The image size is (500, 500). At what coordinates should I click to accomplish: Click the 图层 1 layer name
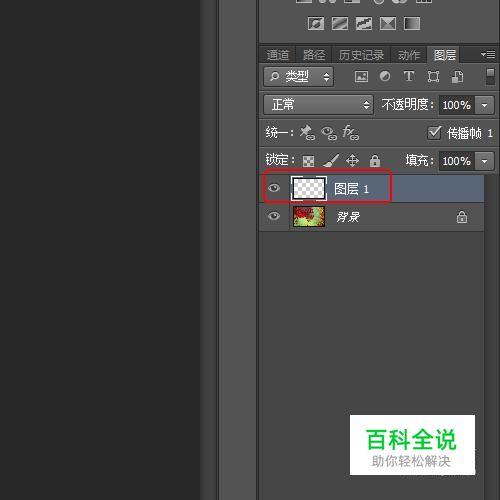(x=351, y=189)
